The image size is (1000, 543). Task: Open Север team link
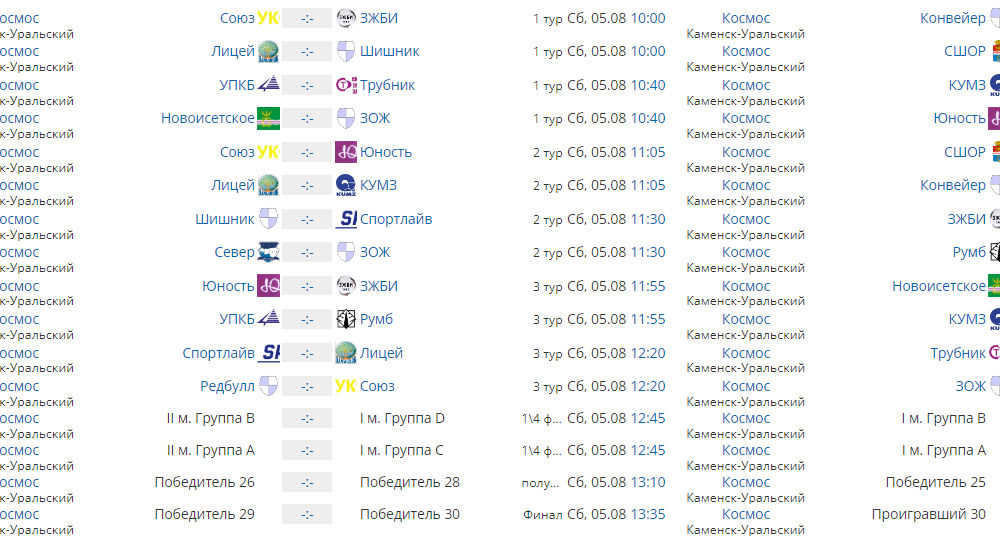[234, 253]
